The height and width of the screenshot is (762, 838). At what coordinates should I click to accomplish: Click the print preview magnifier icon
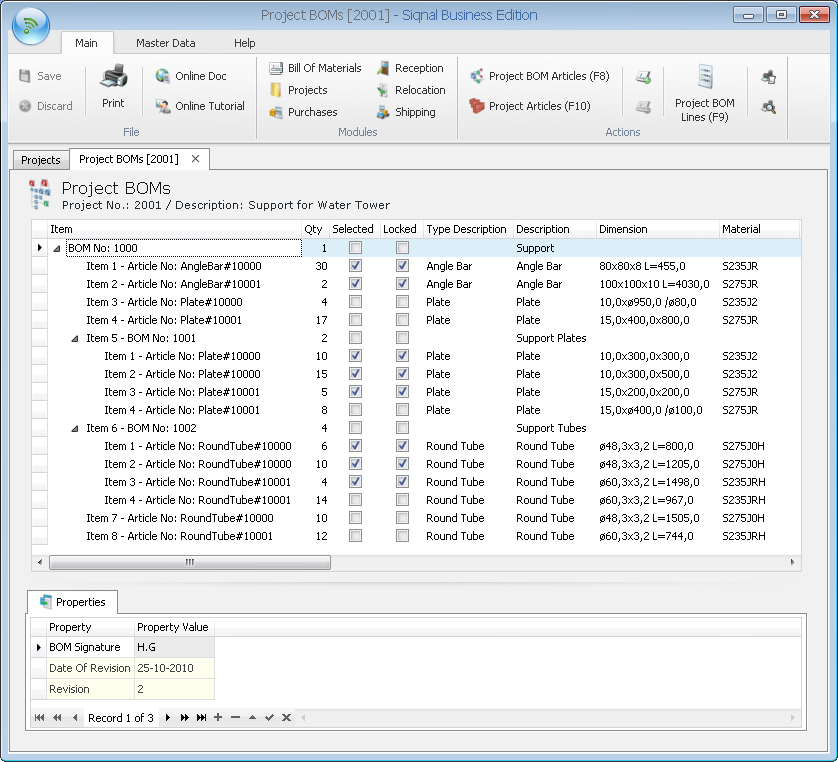(768, 106)
